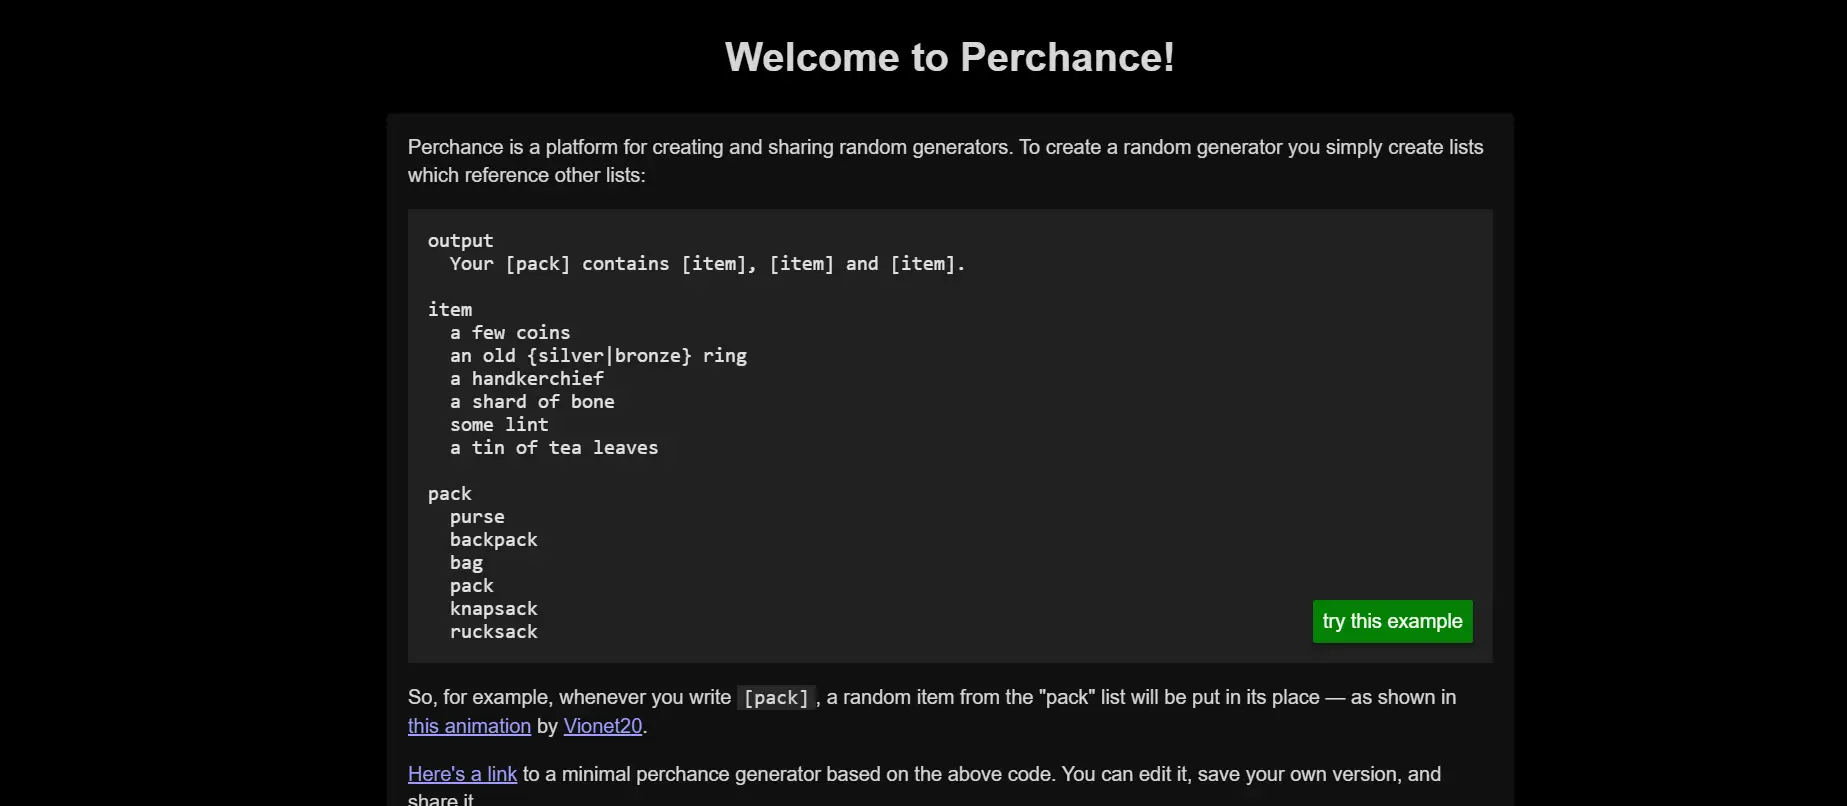Click the inline [pack] code snippet
The width and height of the screenshot is (1847, 806).
(776, 698)
